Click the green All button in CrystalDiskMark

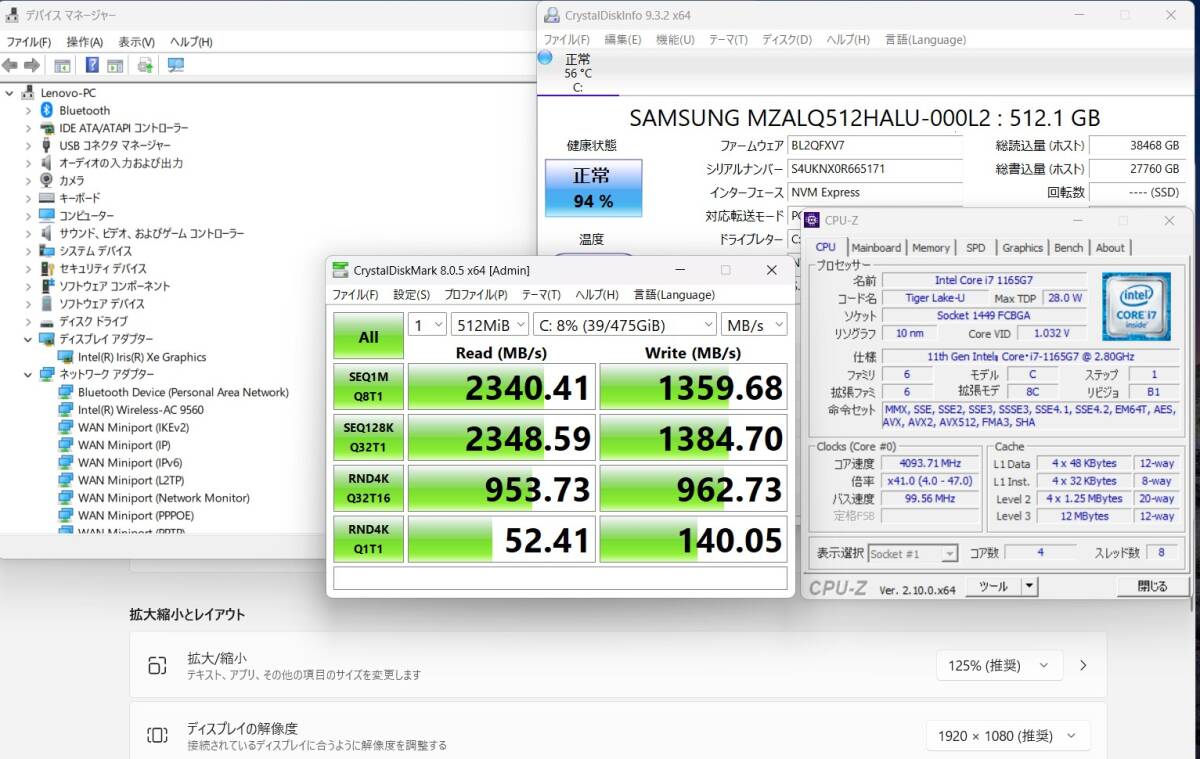[368, 336]
